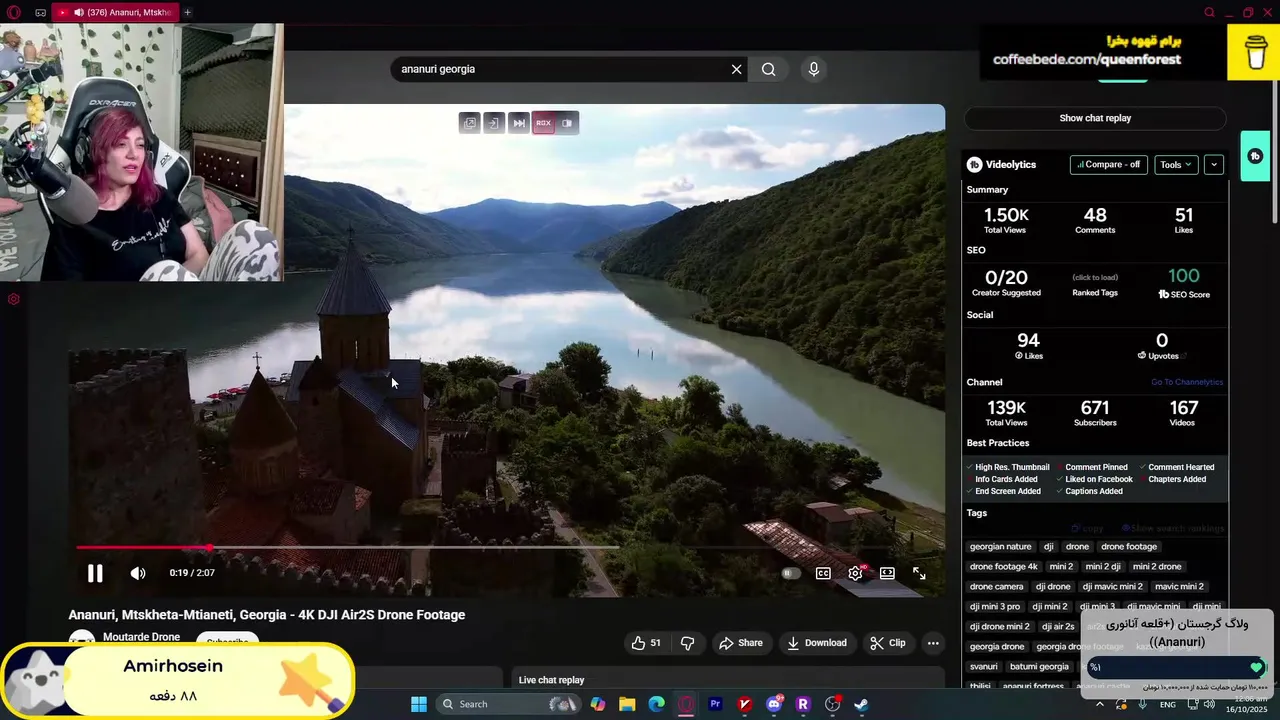The image size is (1280, 720).
Task: Click the Download button
Action: point(816,643)
